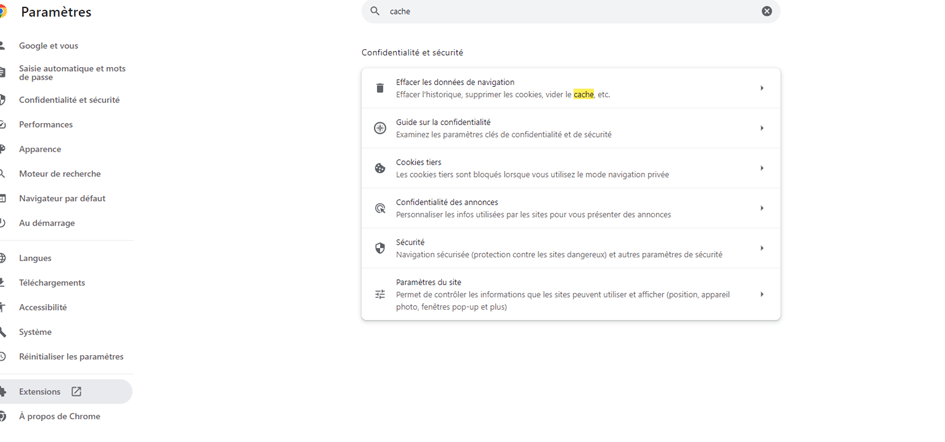The height and width of the screenshot is (442, 945).
Task: Open Confidentialité et sécurité in the sidebar
Action: pyautogui.click(x=69, y=100)
